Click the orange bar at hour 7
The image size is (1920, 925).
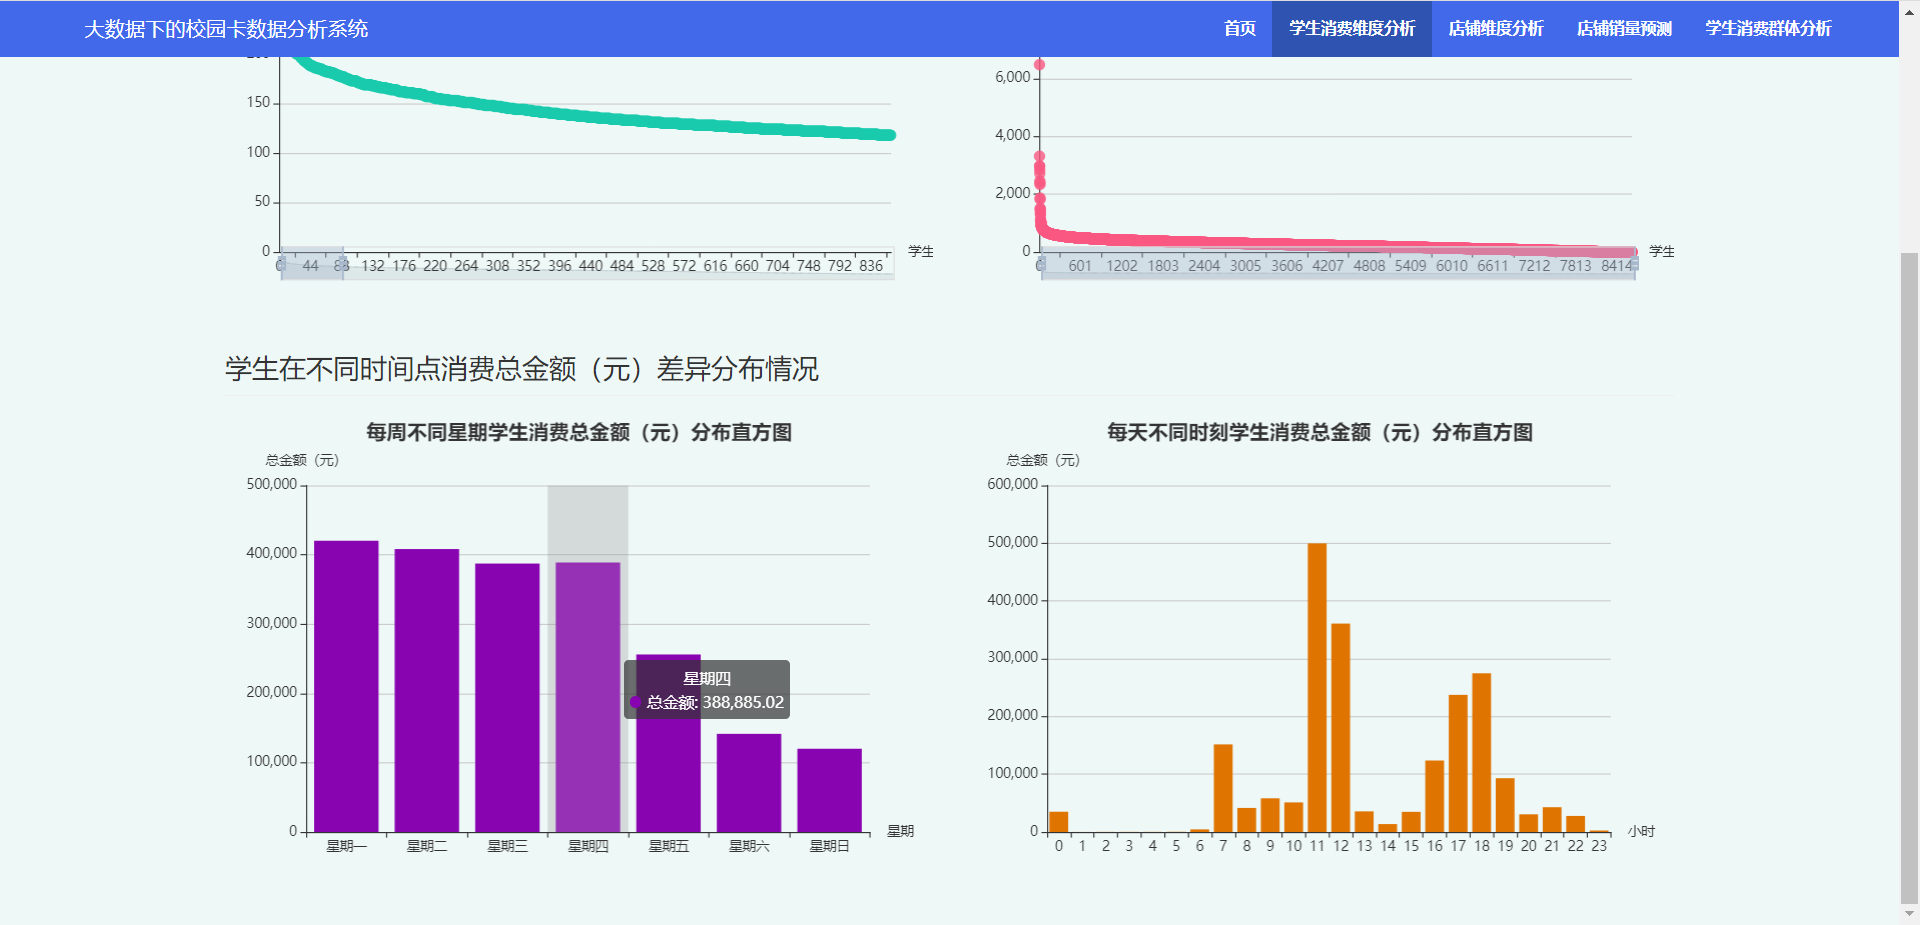coord(1223,788)
